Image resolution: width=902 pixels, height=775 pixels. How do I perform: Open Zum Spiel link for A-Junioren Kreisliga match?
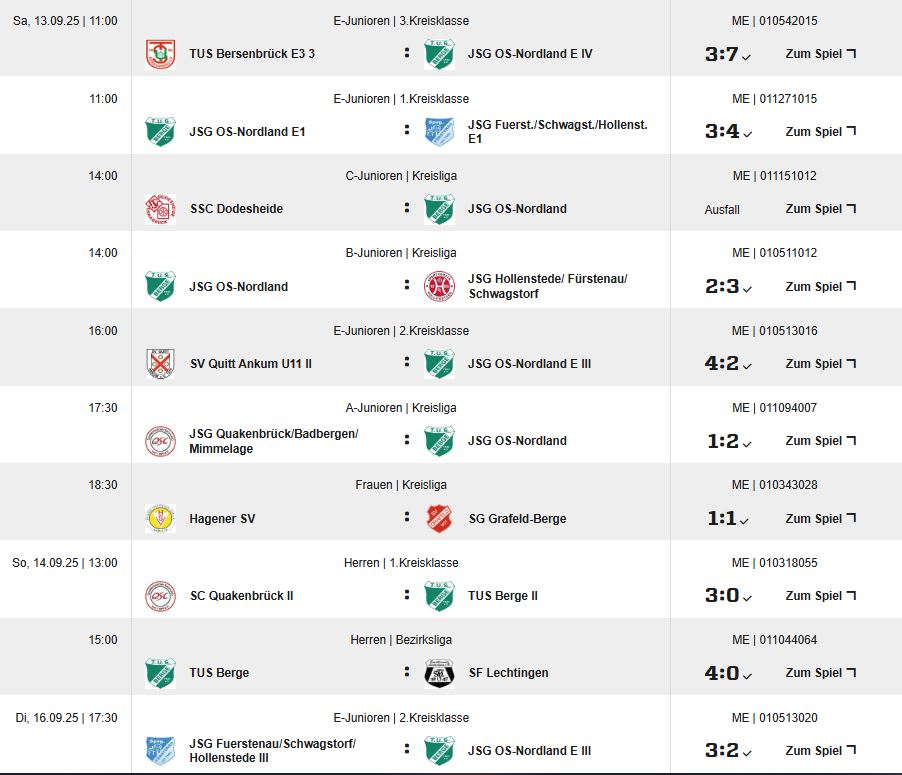click(821, 441)
